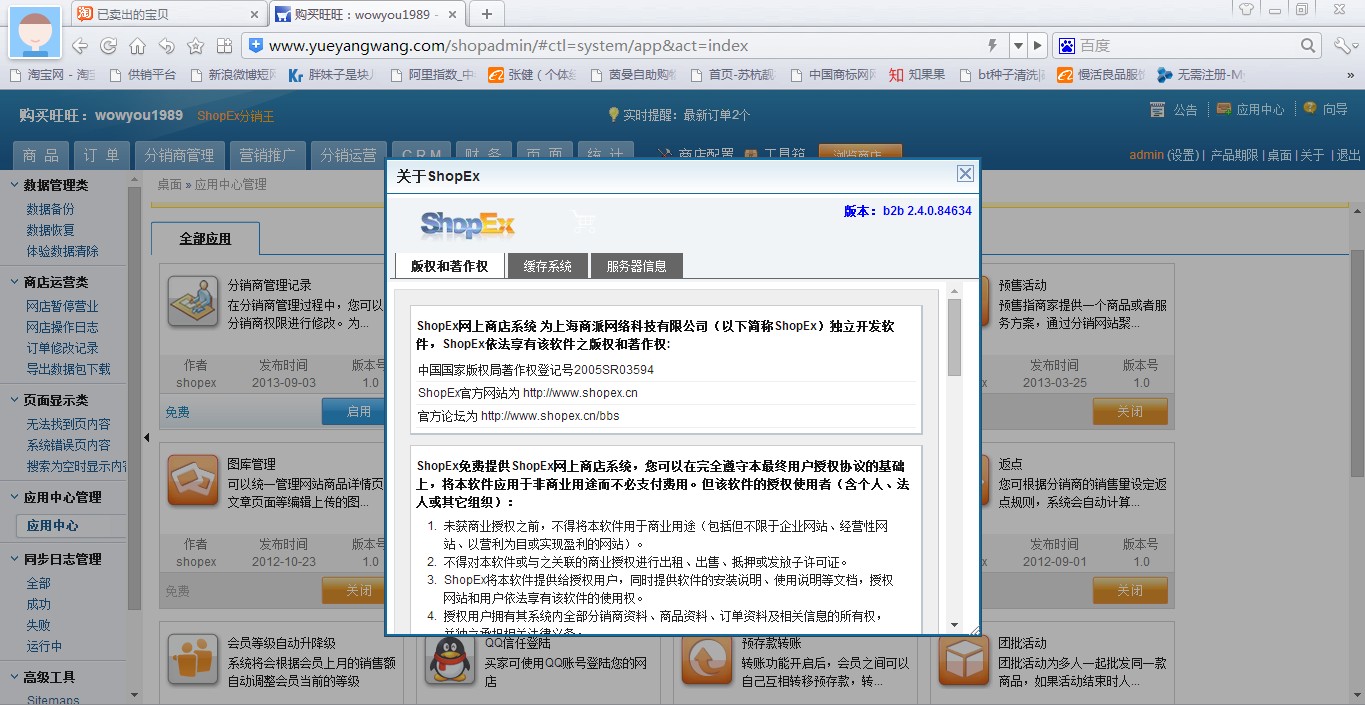Open the 营销推广 menu
Viewport: 1365px width, 705px height.
[x=267, y=155]
